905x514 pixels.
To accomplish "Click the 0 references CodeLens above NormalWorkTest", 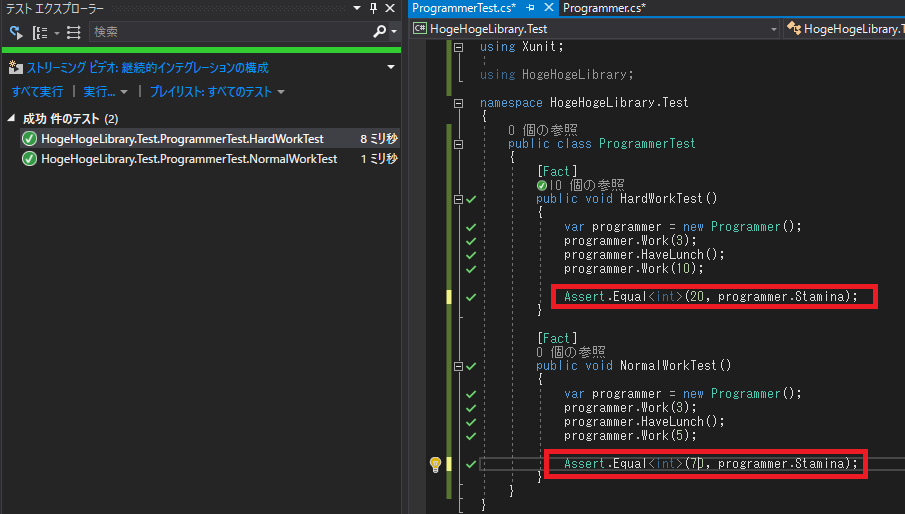I will pyautogui.click(x=571, y=351).
